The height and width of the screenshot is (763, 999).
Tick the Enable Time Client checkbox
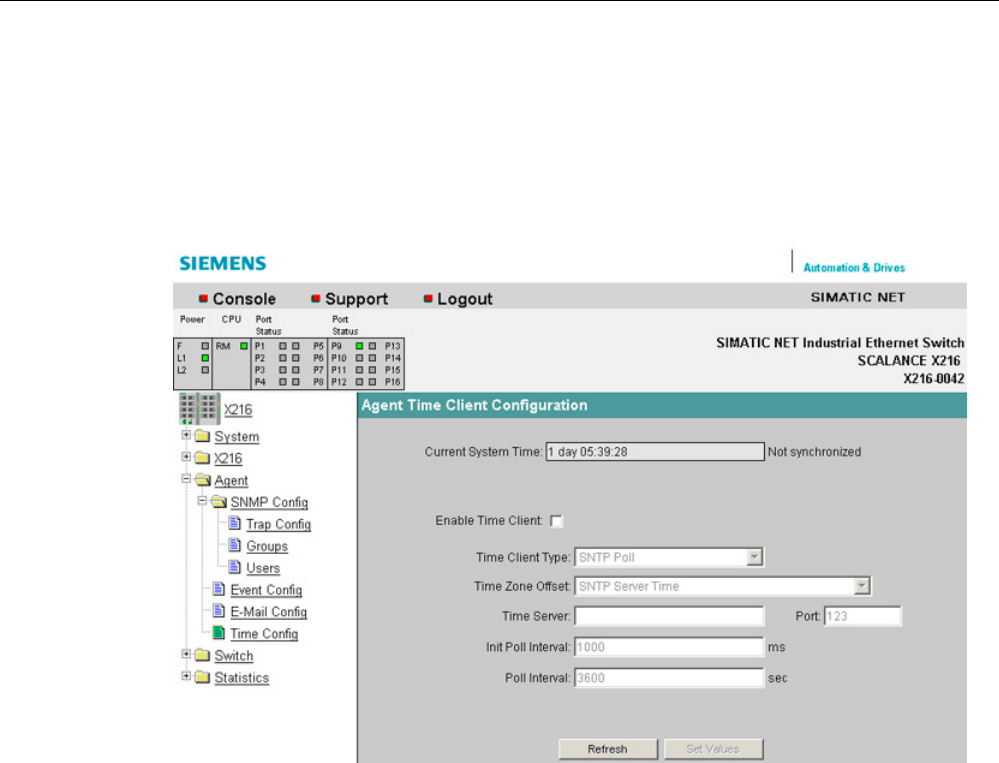tap(556, 521)
